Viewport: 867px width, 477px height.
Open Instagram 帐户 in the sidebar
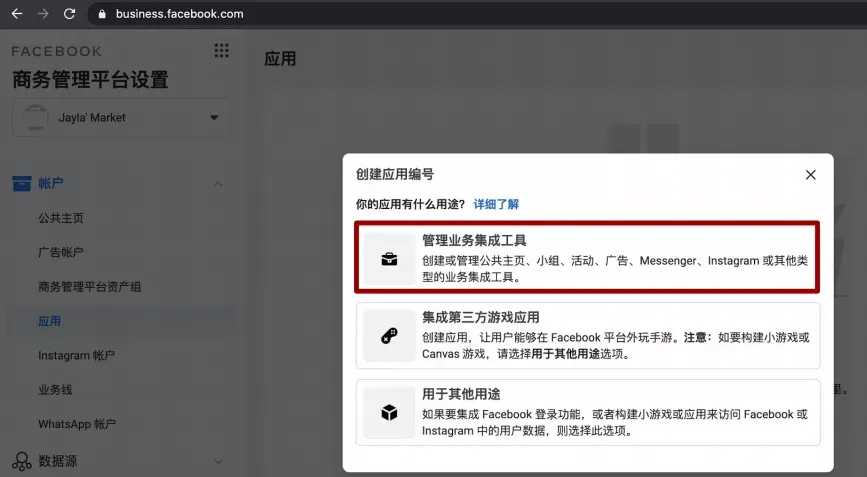[76, 355]
